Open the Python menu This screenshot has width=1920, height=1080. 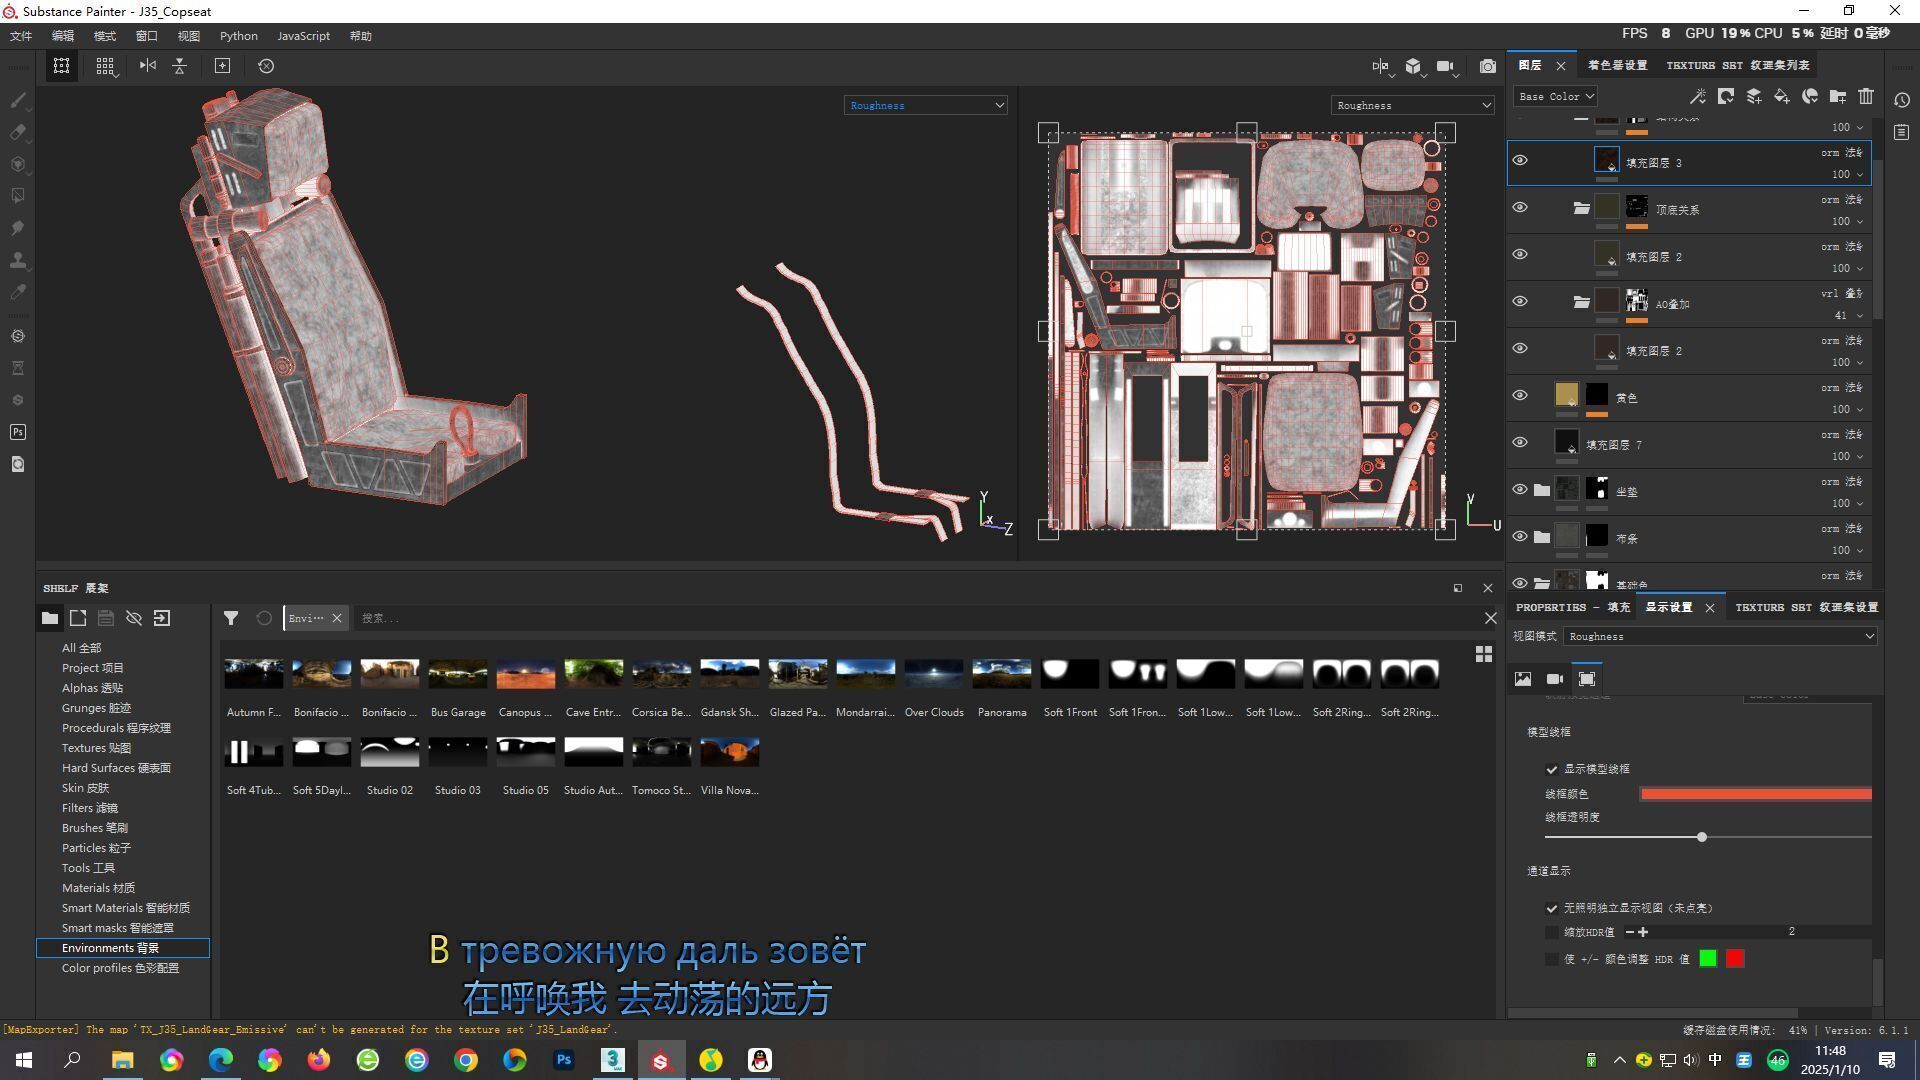pyautogui.click(x=238, y=36)
